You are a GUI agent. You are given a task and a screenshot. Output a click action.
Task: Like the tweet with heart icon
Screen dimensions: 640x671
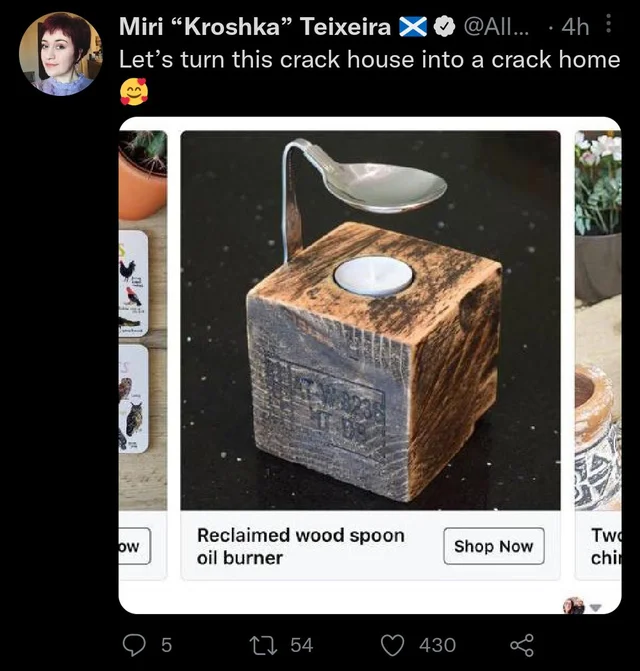point(392,645)
